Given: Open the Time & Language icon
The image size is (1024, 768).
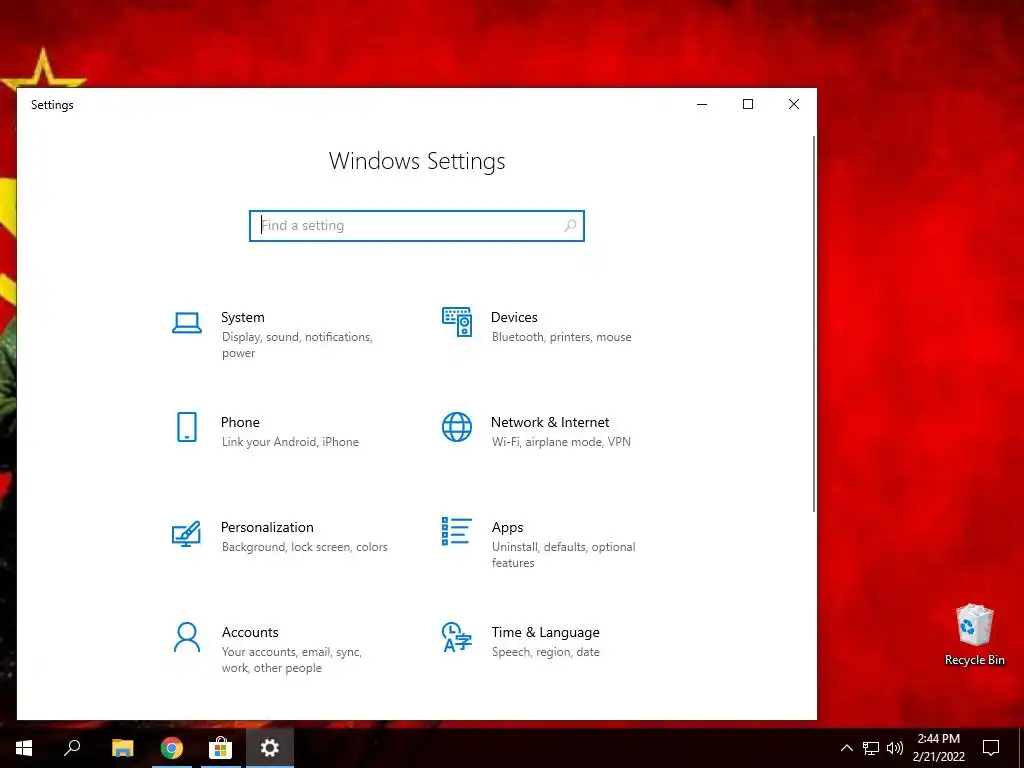Looking at the screenshot, I should tap(456, 637).
